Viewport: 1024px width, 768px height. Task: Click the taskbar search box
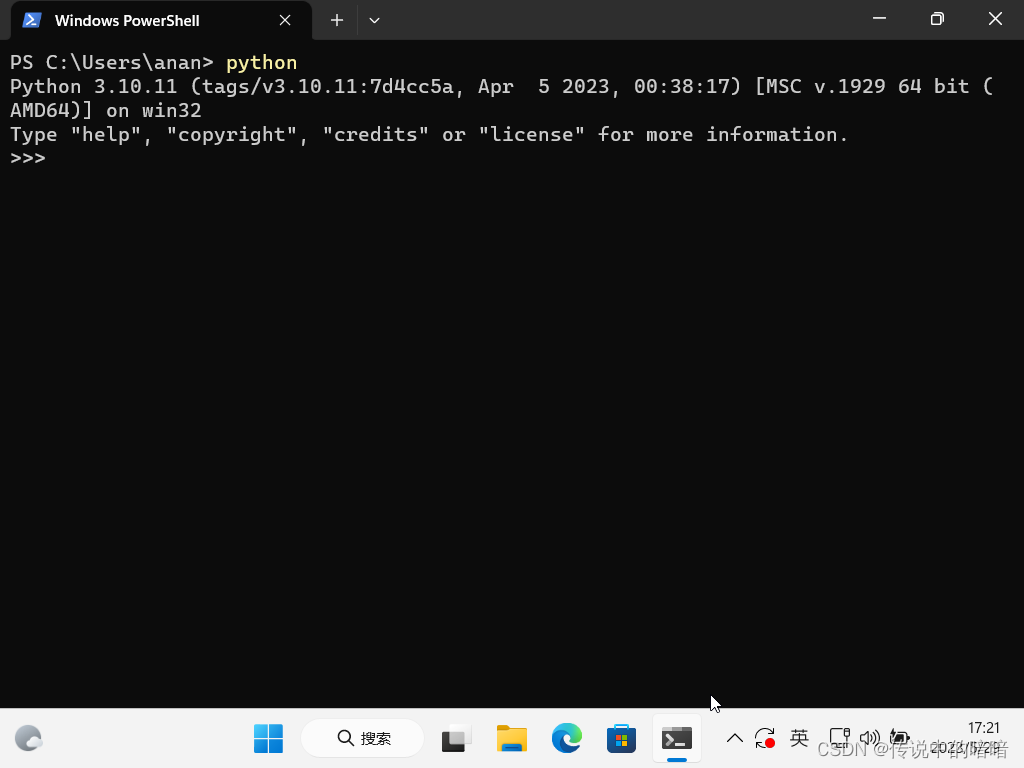click(x=362, y=739)
